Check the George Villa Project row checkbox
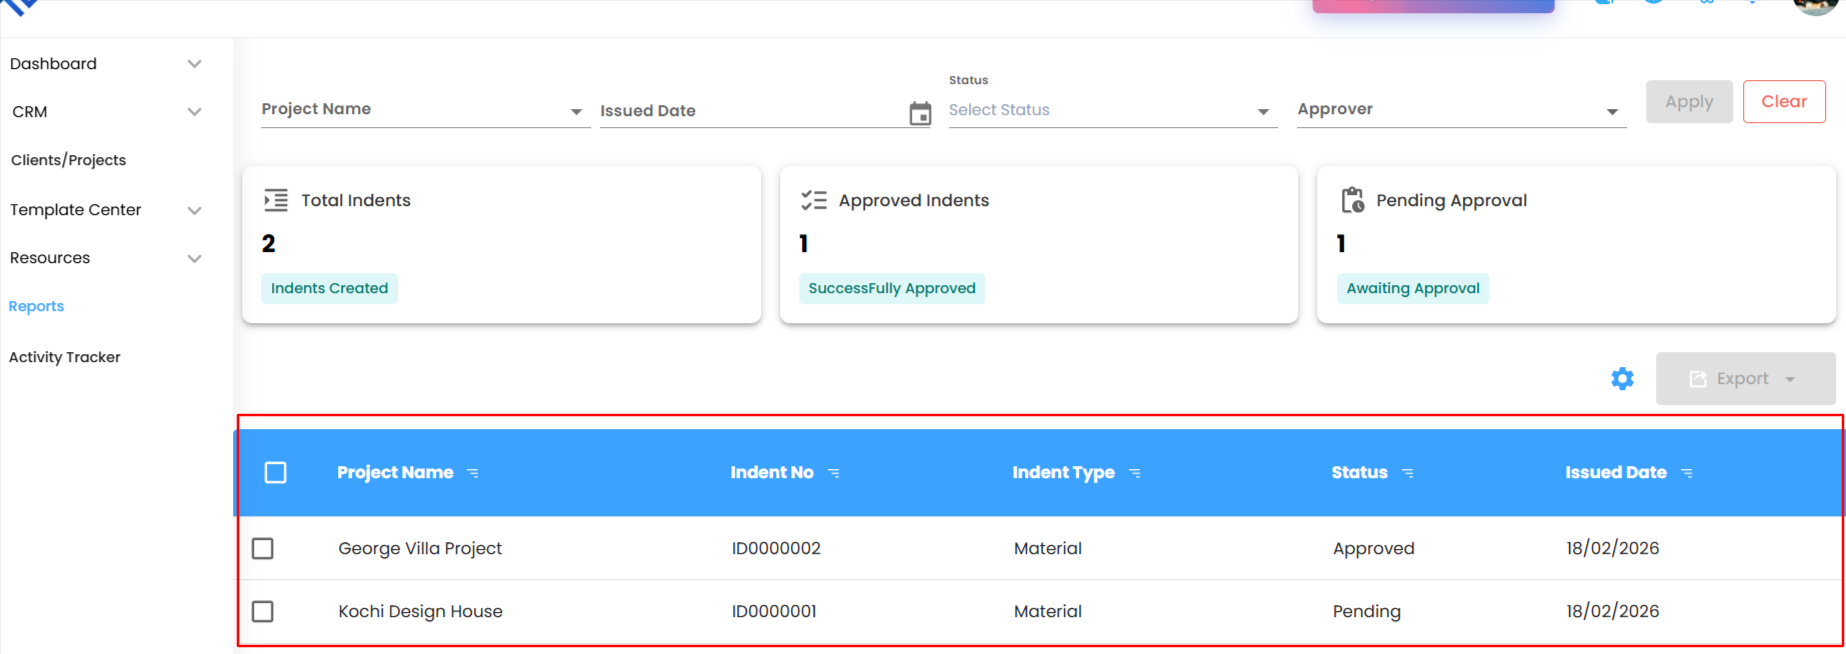 tap(263, 548)
